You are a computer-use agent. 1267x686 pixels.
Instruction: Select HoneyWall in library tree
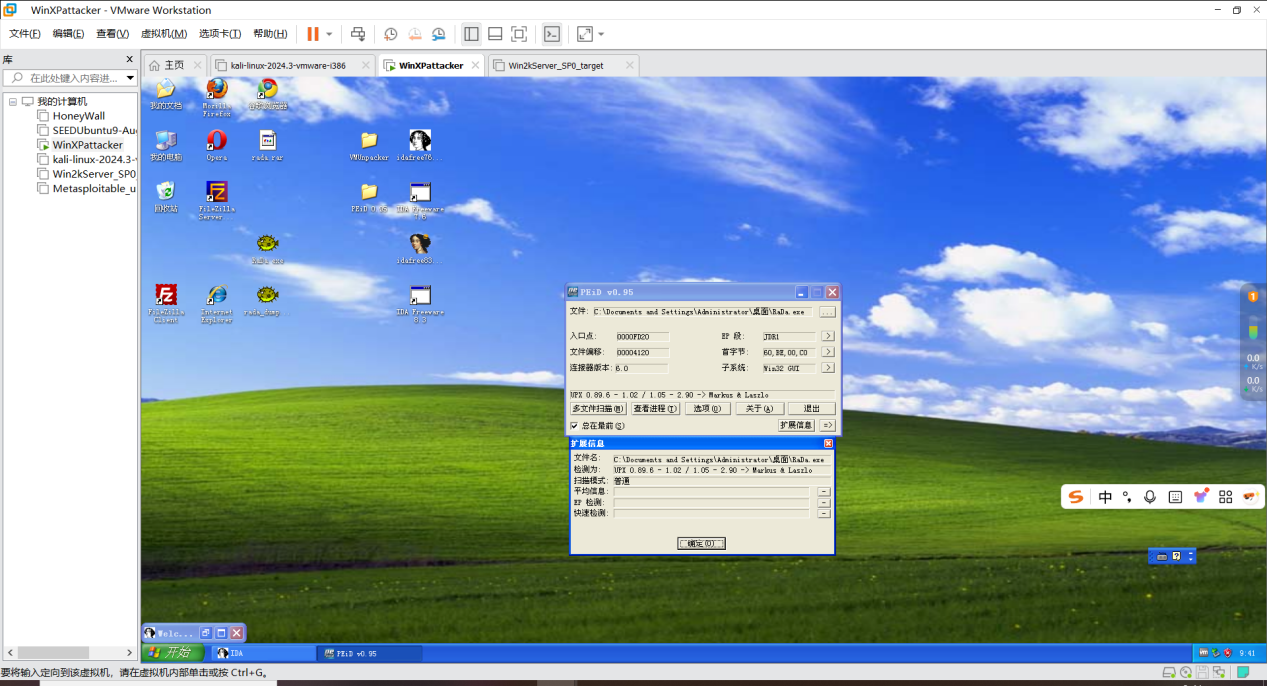tap(78, 116)
